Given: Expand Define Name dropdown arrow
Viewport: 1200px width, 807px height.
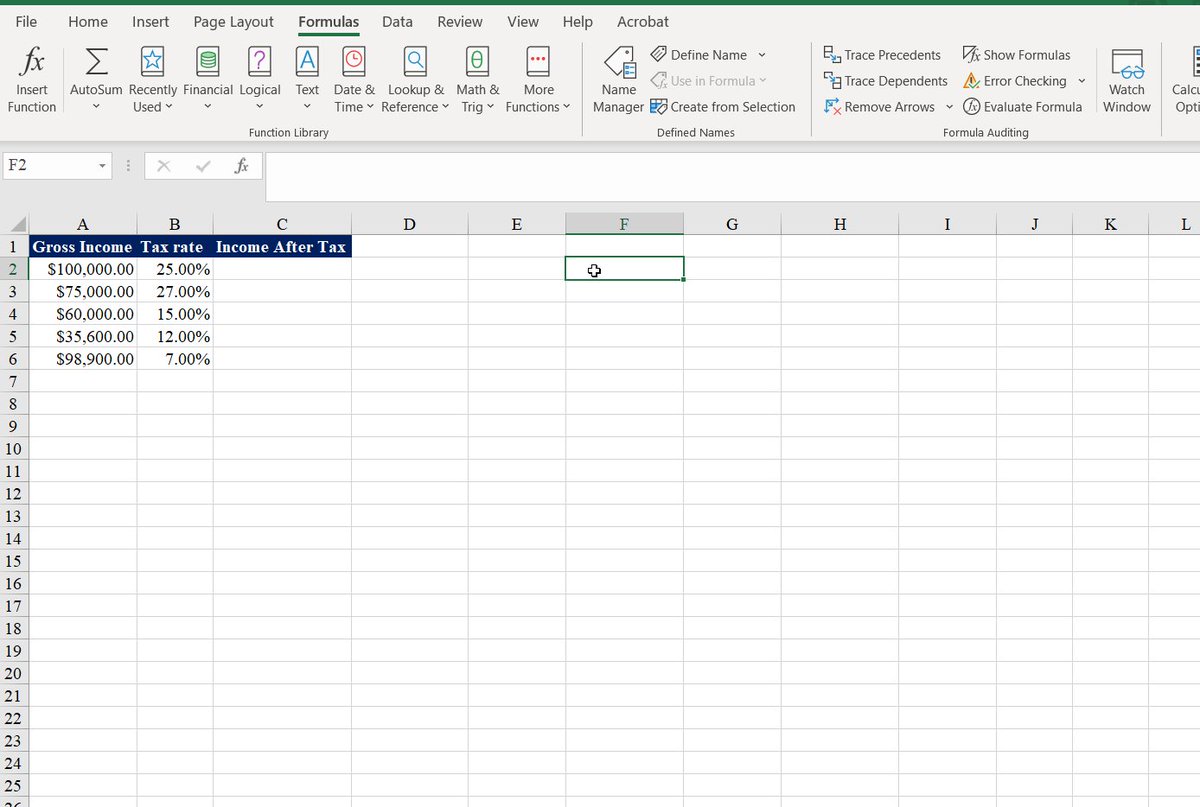Looking at the screenshot, I should coord(762,55).
